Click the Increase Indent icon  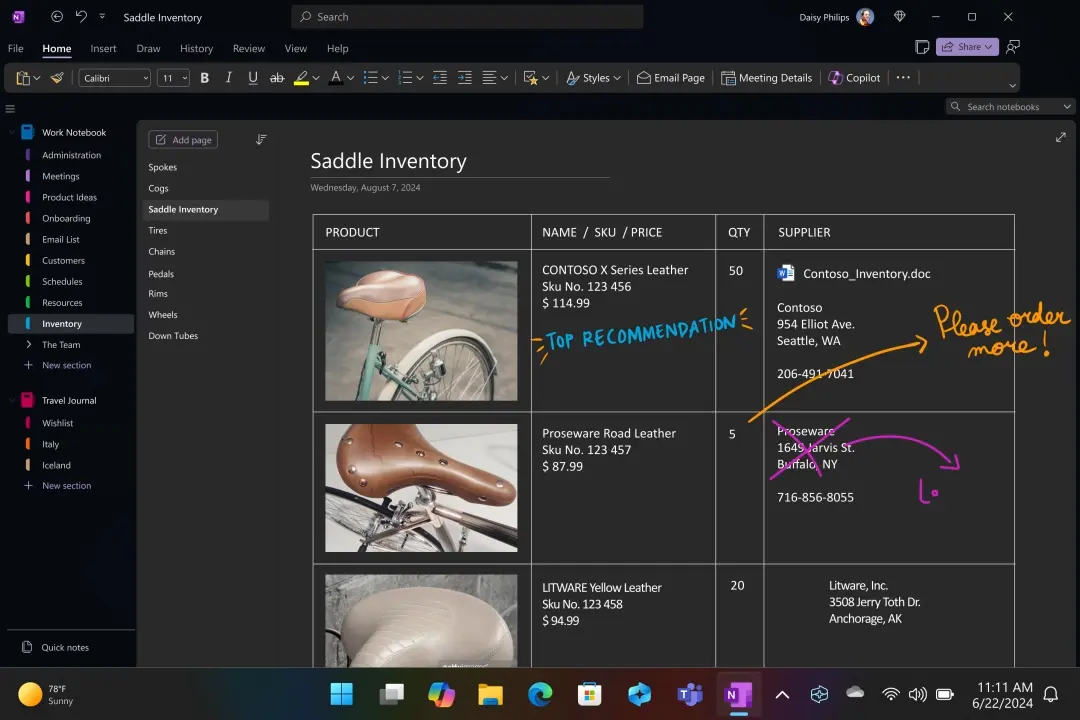[x=464, y=78]
